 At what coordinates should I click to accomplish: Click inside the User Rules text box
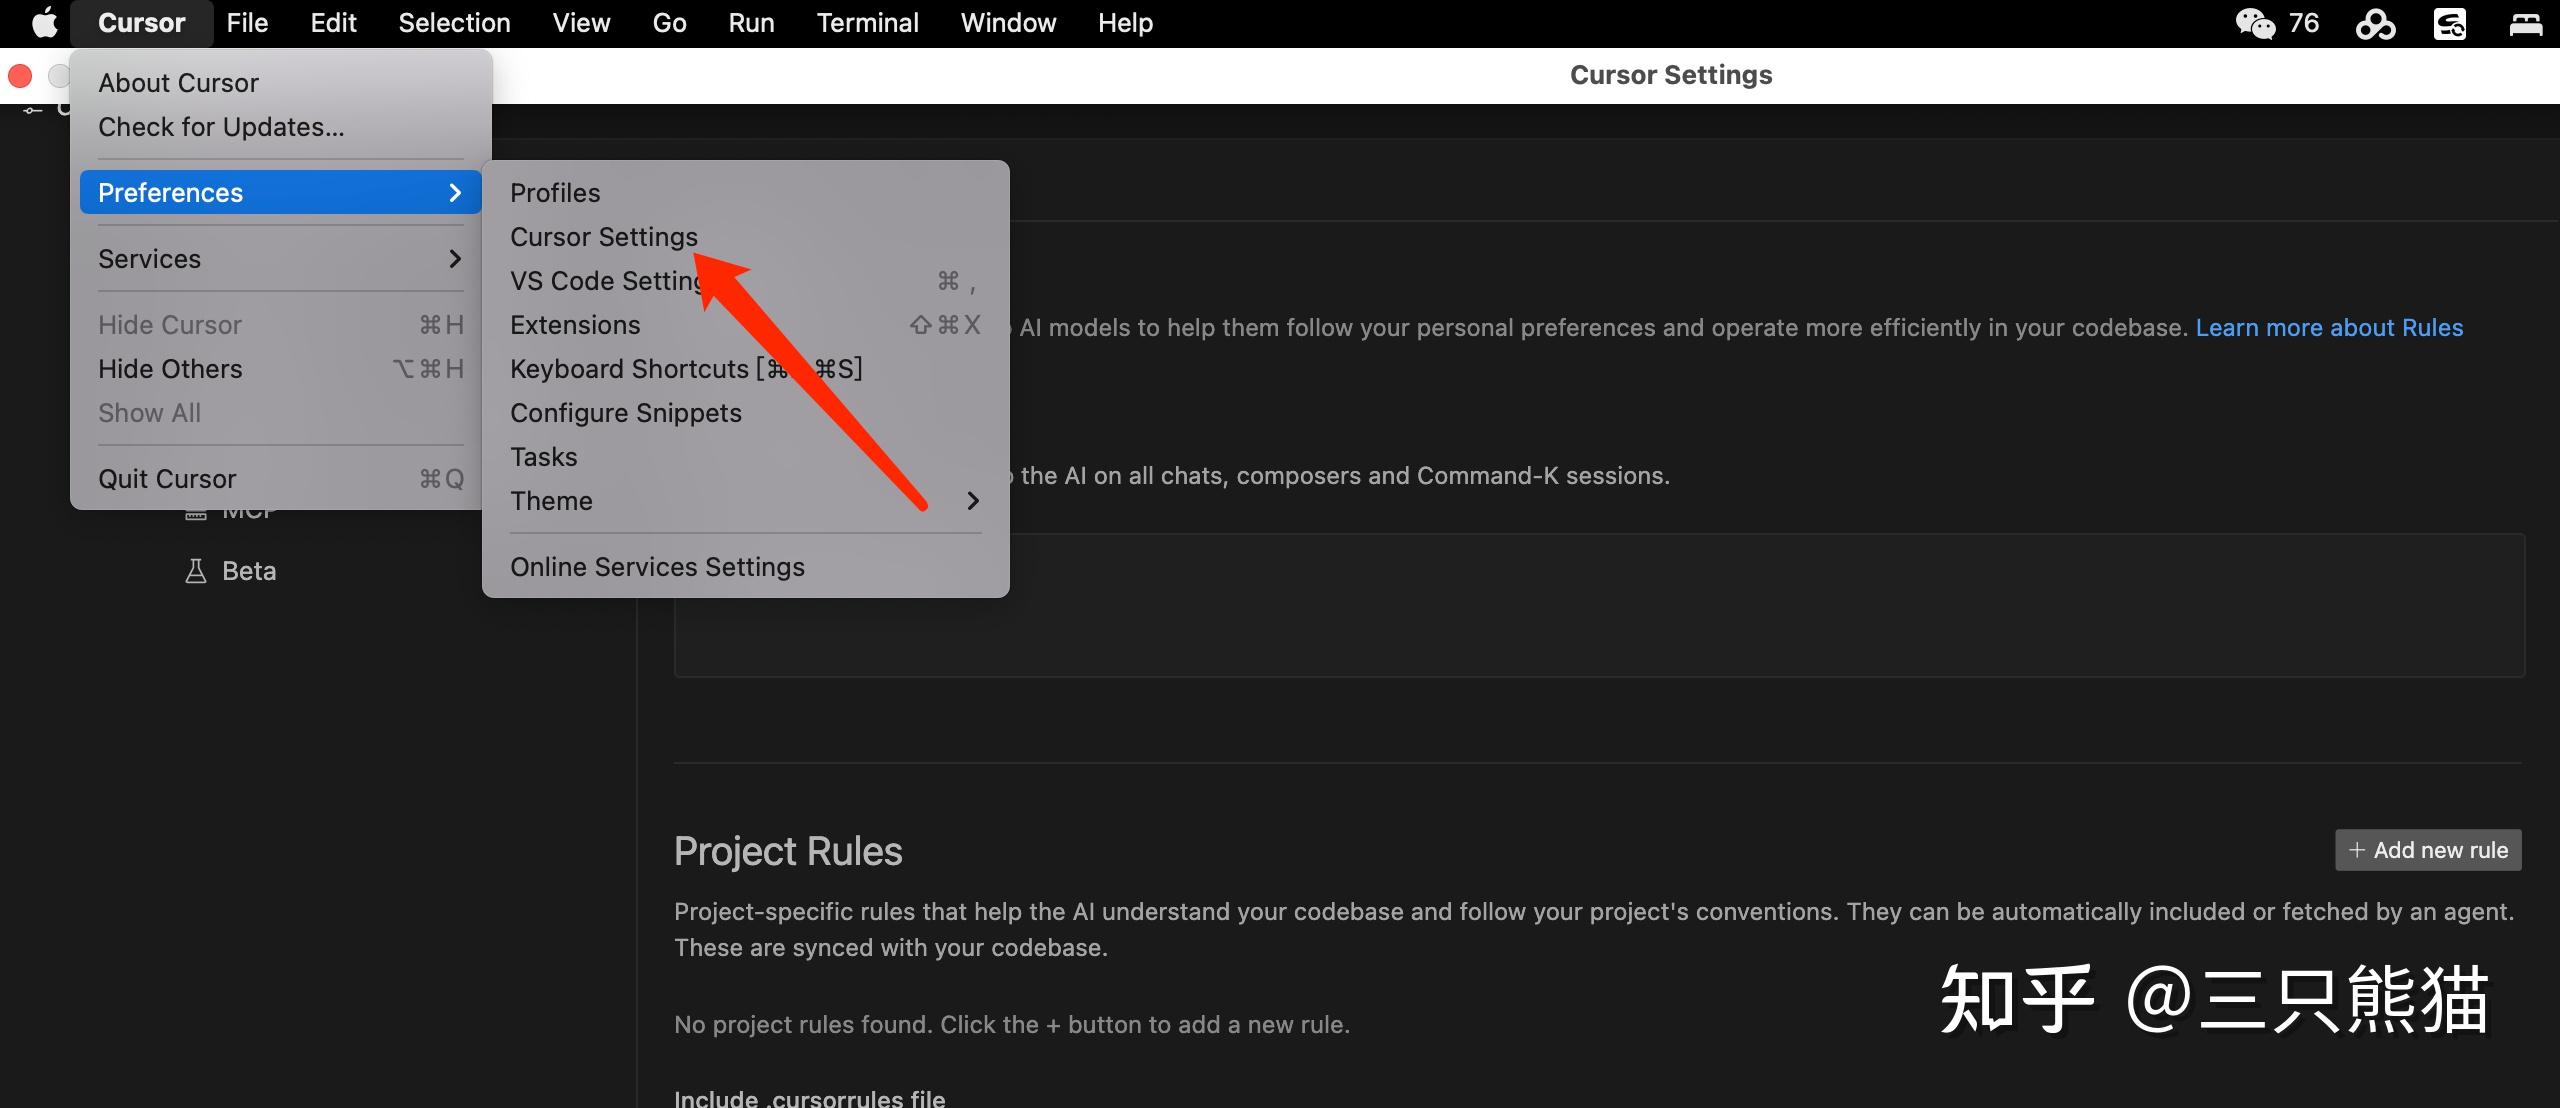pyautogui.click(x=1599, y=605)
